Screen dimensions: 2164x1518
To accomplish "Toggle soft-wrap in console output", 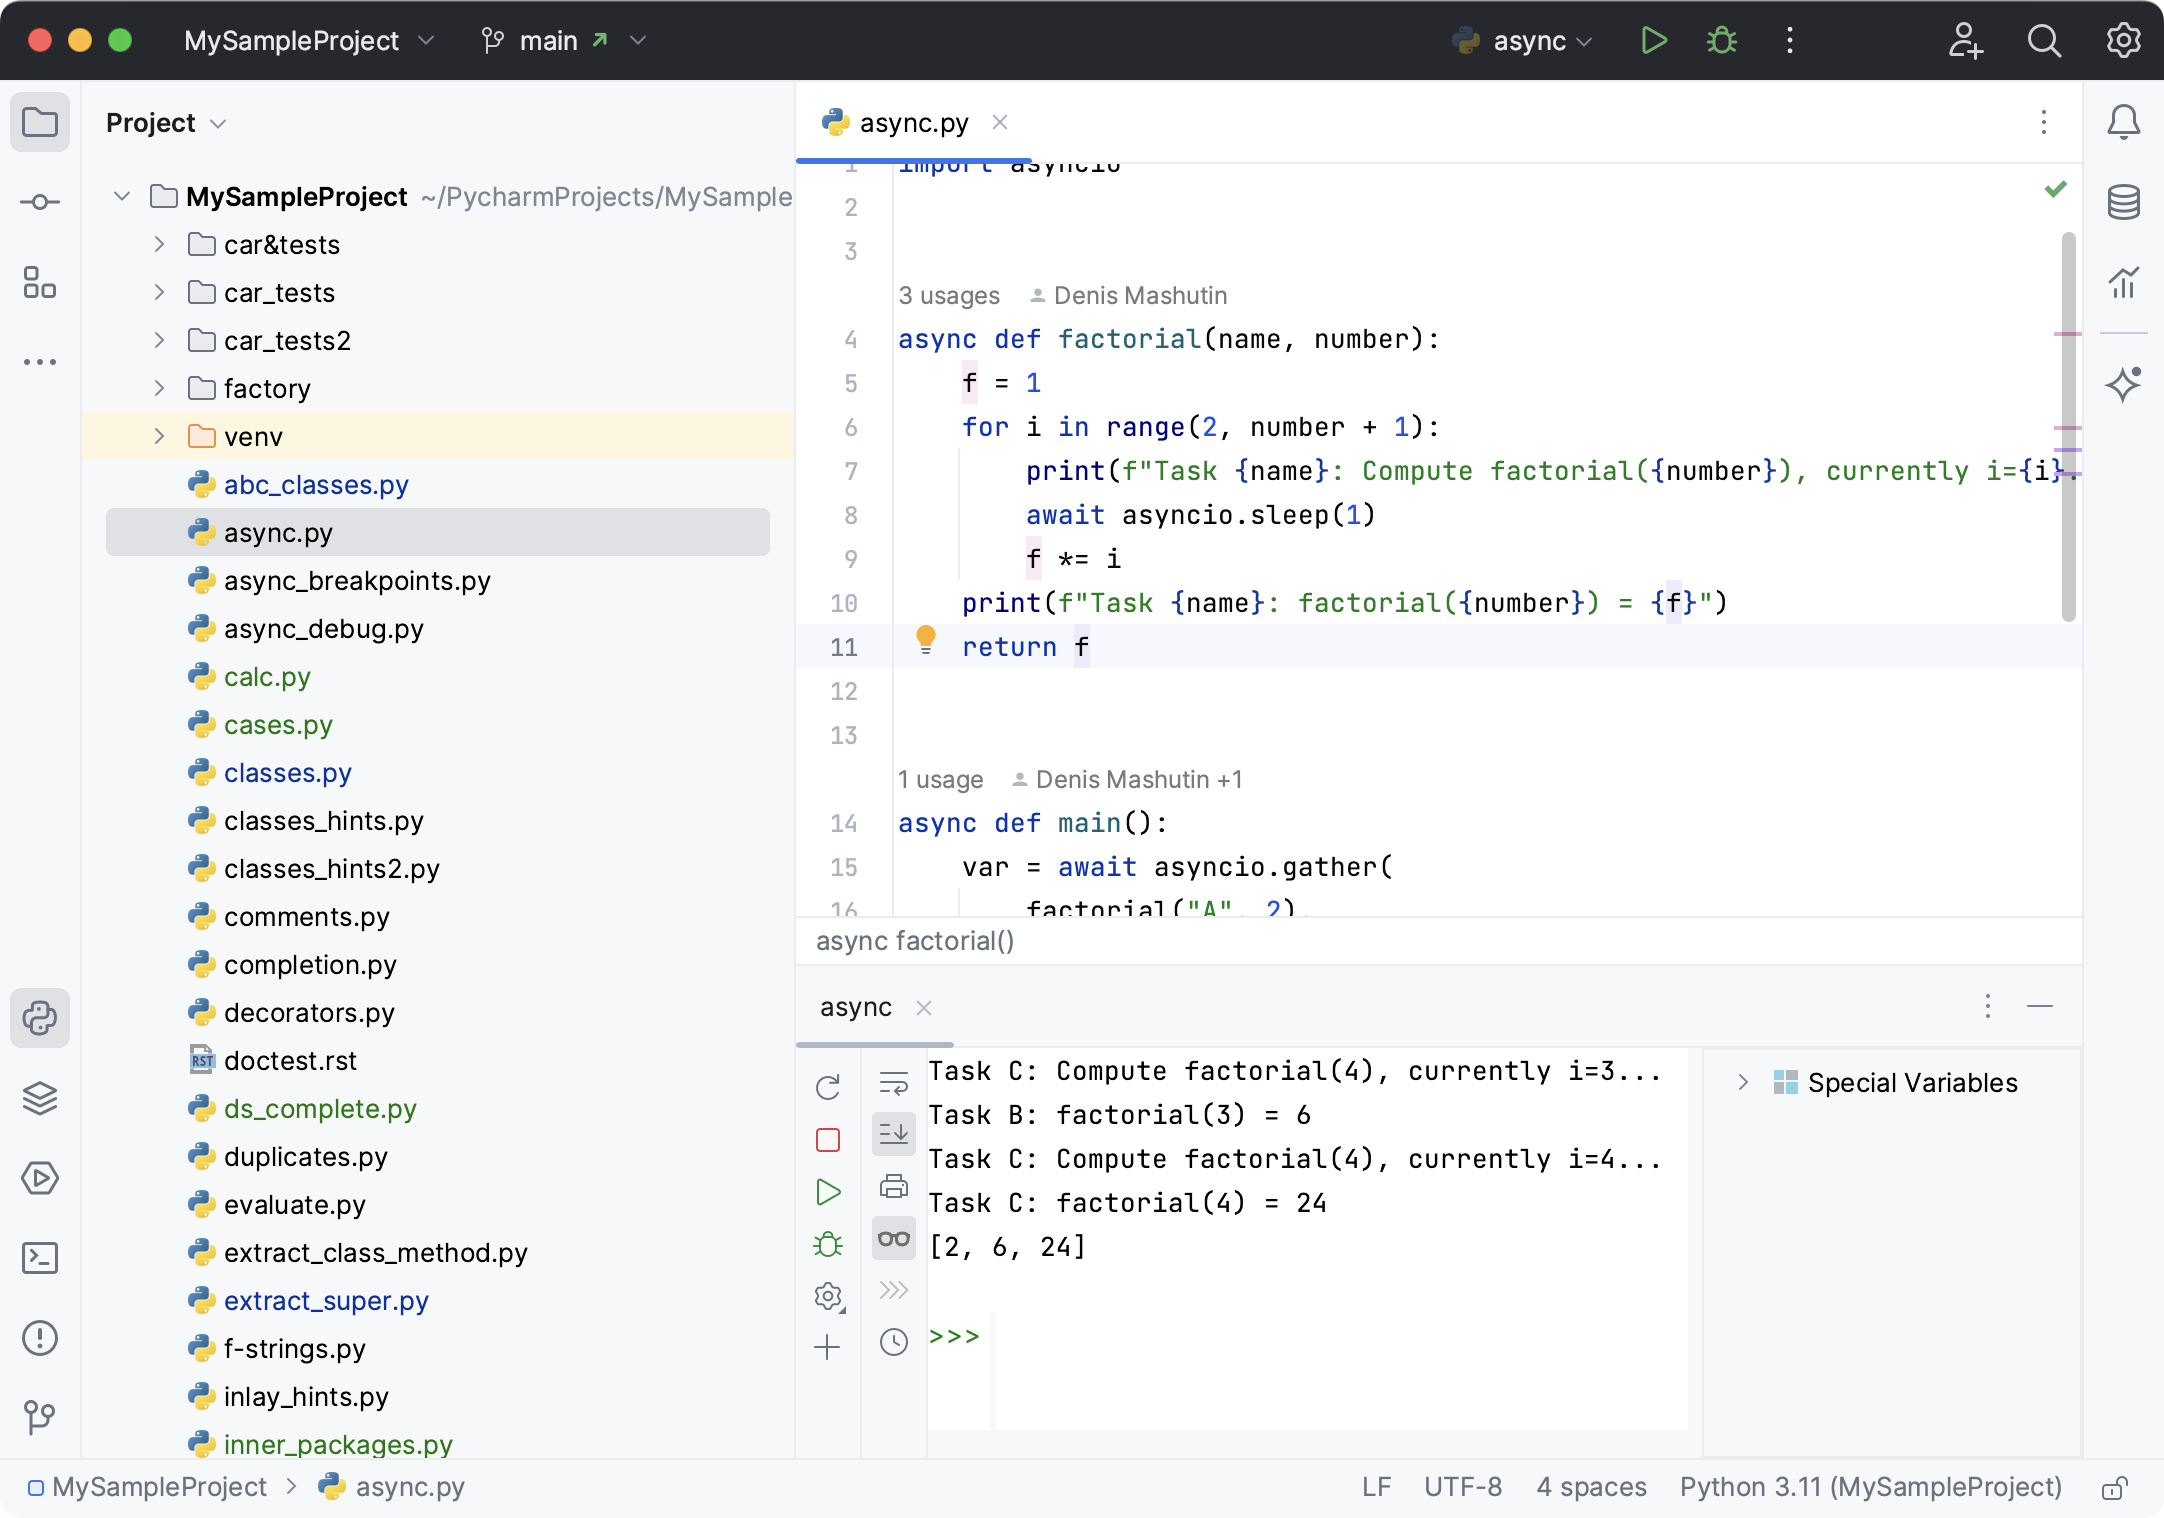I will pos(894,1083).
